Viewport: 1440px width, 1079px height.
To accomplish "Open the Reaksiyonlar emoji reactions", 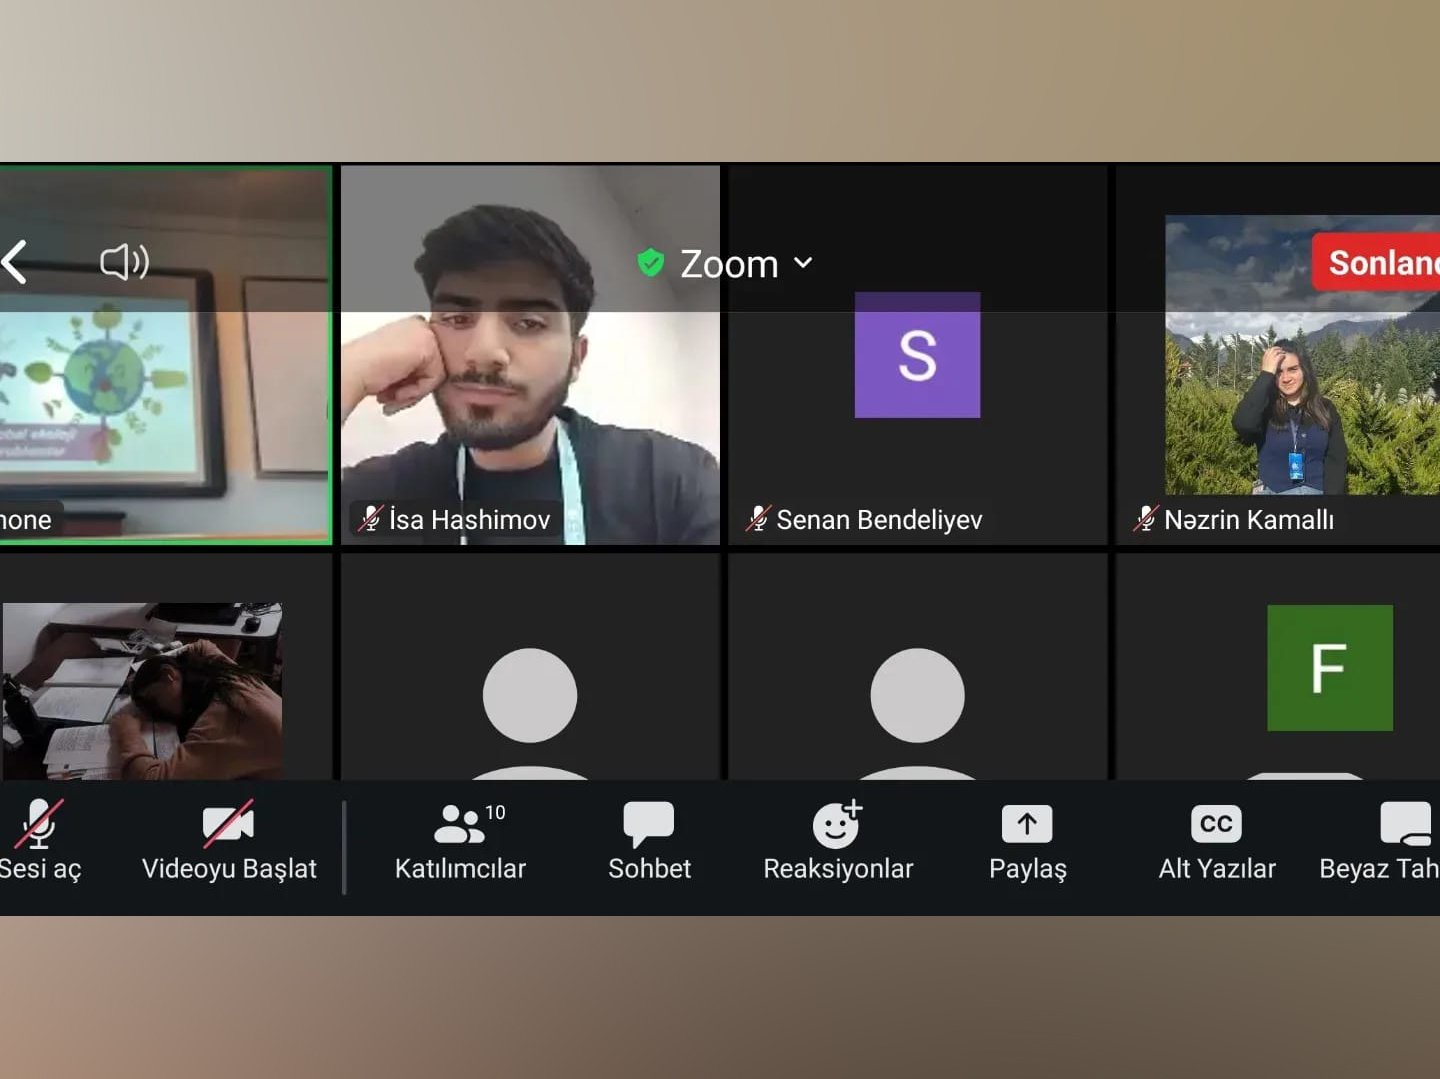I will click(838, 841).
